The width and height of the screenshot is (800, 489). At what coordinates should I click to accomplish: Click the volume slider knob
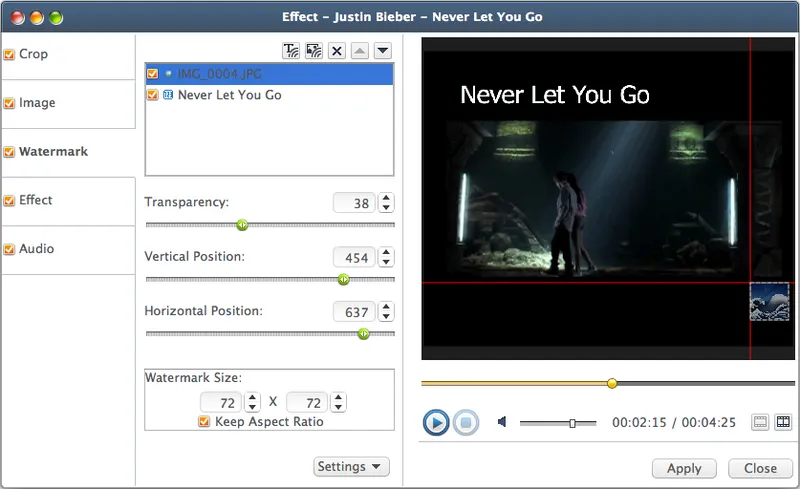click(572, 423)
